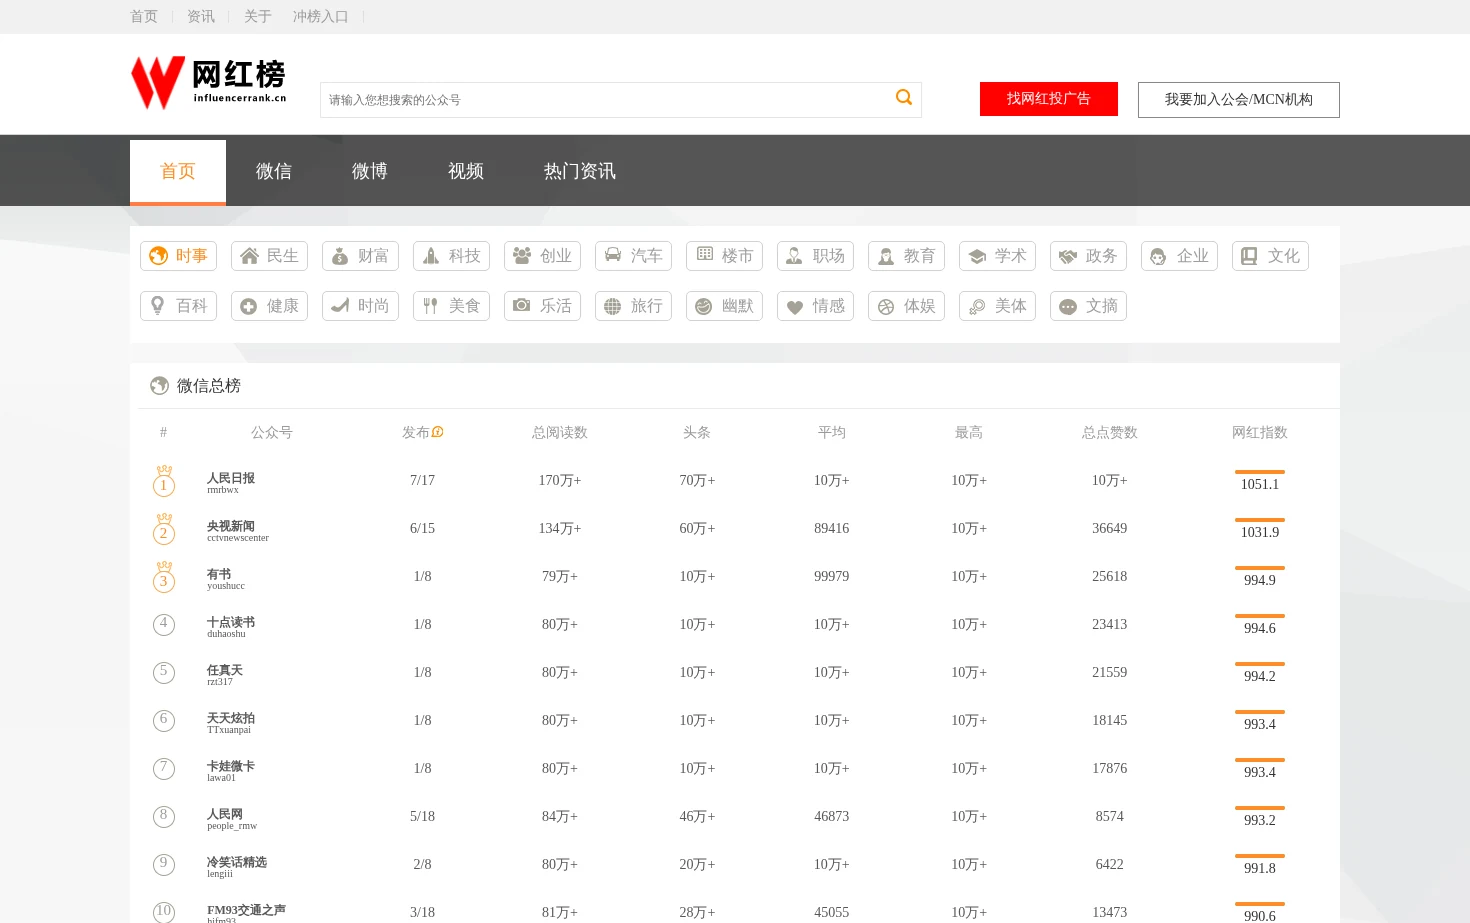Viewport: 1470px width, 923px height.
Task: Click the 平均 value 89416
Action: (831, 528)
